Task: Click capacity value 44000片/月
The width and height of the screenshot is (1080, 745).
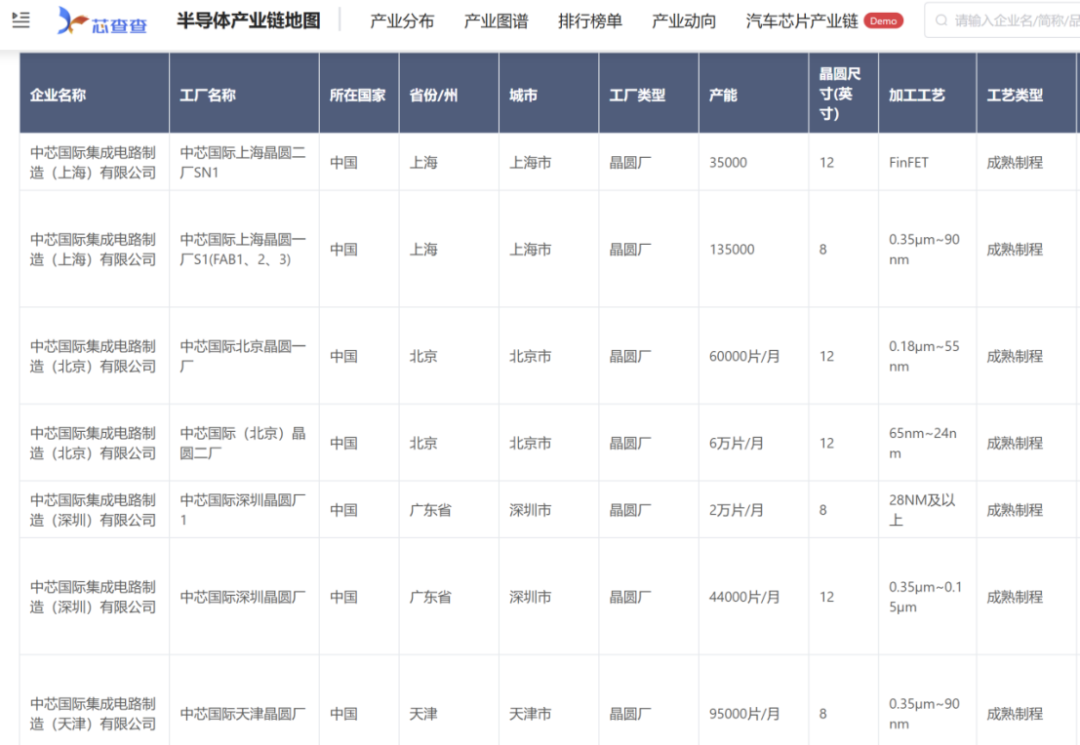Action: [745, 597]
